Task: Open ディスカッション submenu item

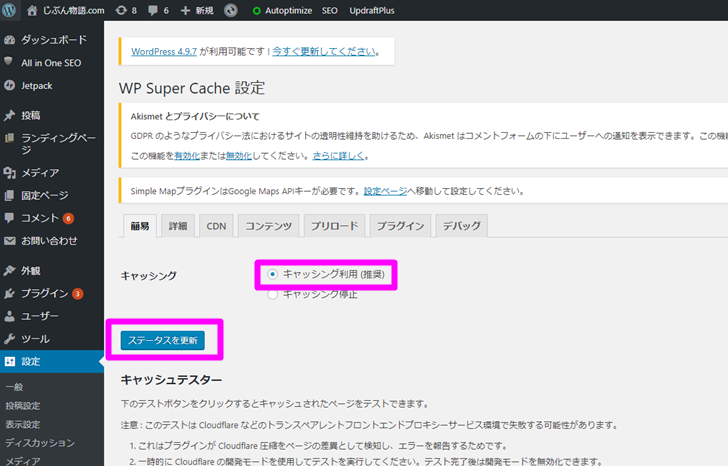Action: click(40, 443)
